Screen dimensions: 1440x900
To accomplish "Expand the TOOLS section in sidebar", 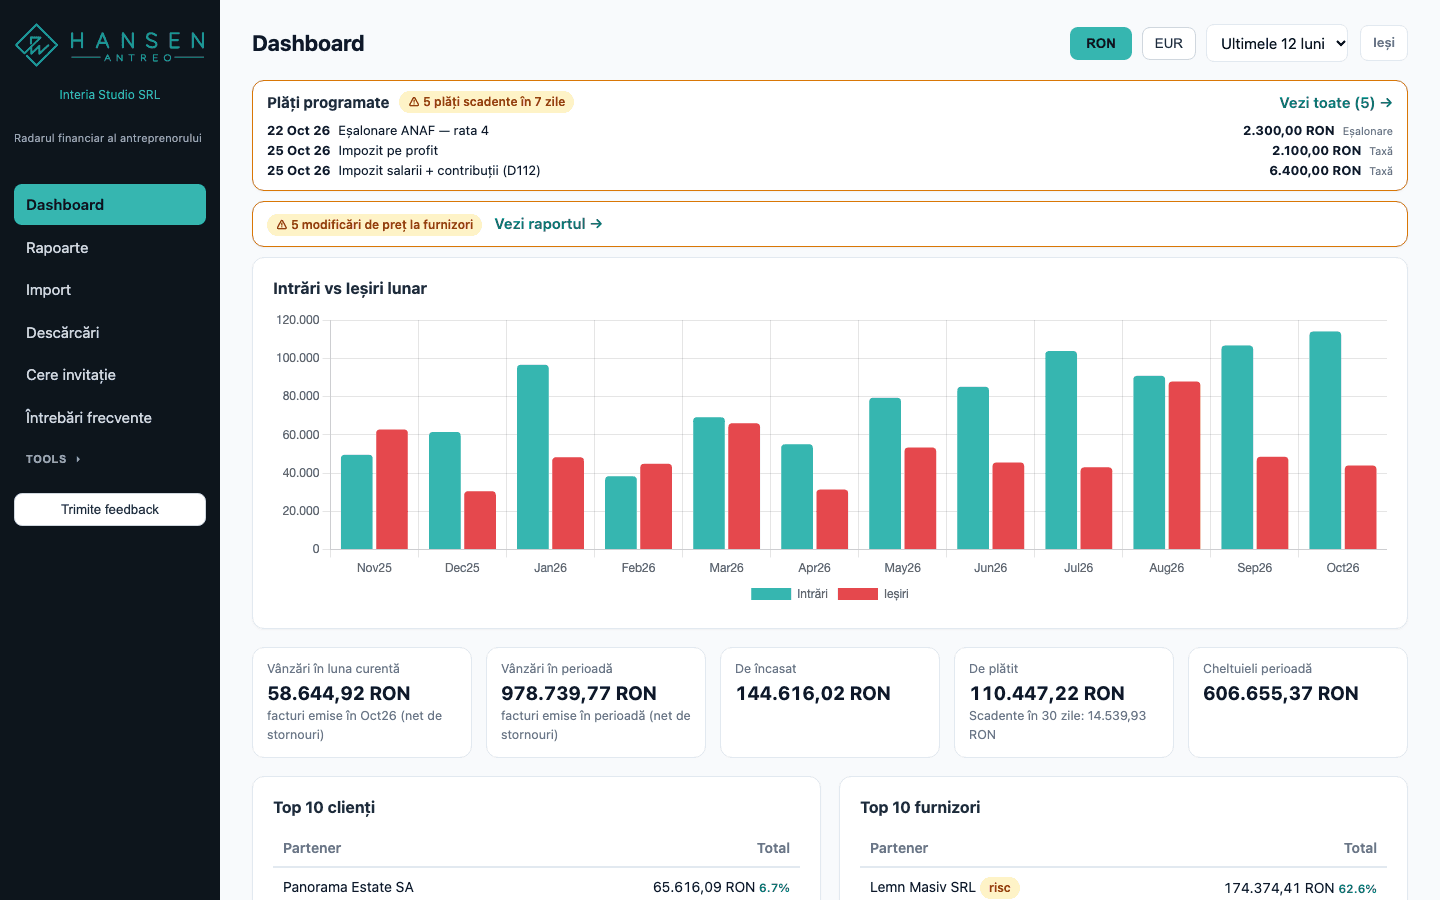I will pos(53,459).
